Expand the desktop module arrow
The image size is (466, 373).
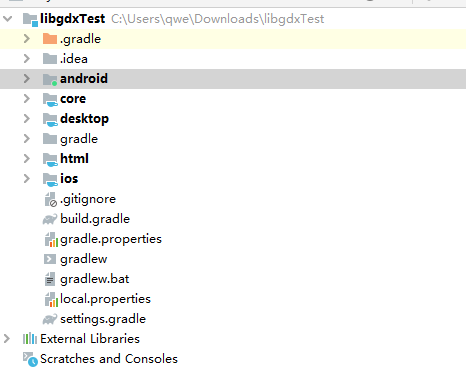[27, 119]
